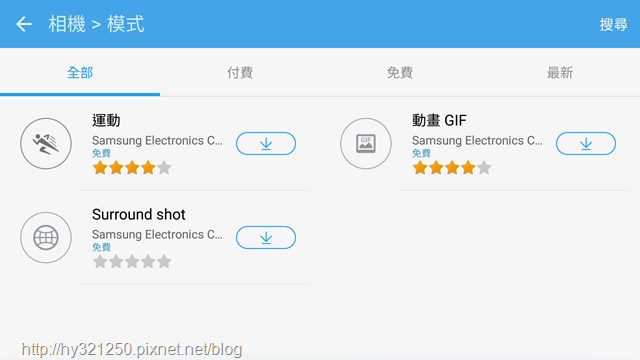Tap the 相機 > 模式 header title
640x360 pixels.
coord(96,24)
